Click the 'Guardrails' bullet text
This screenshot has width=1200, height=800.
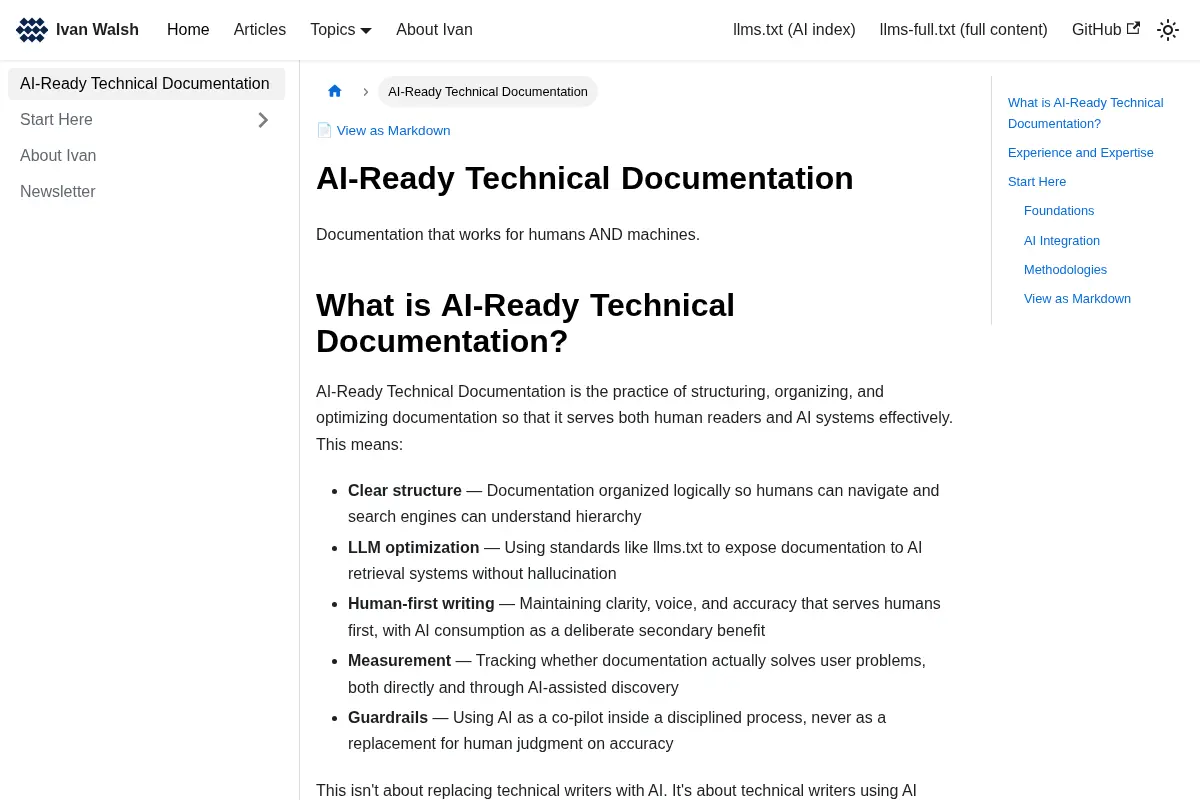[x=388, y=718]
